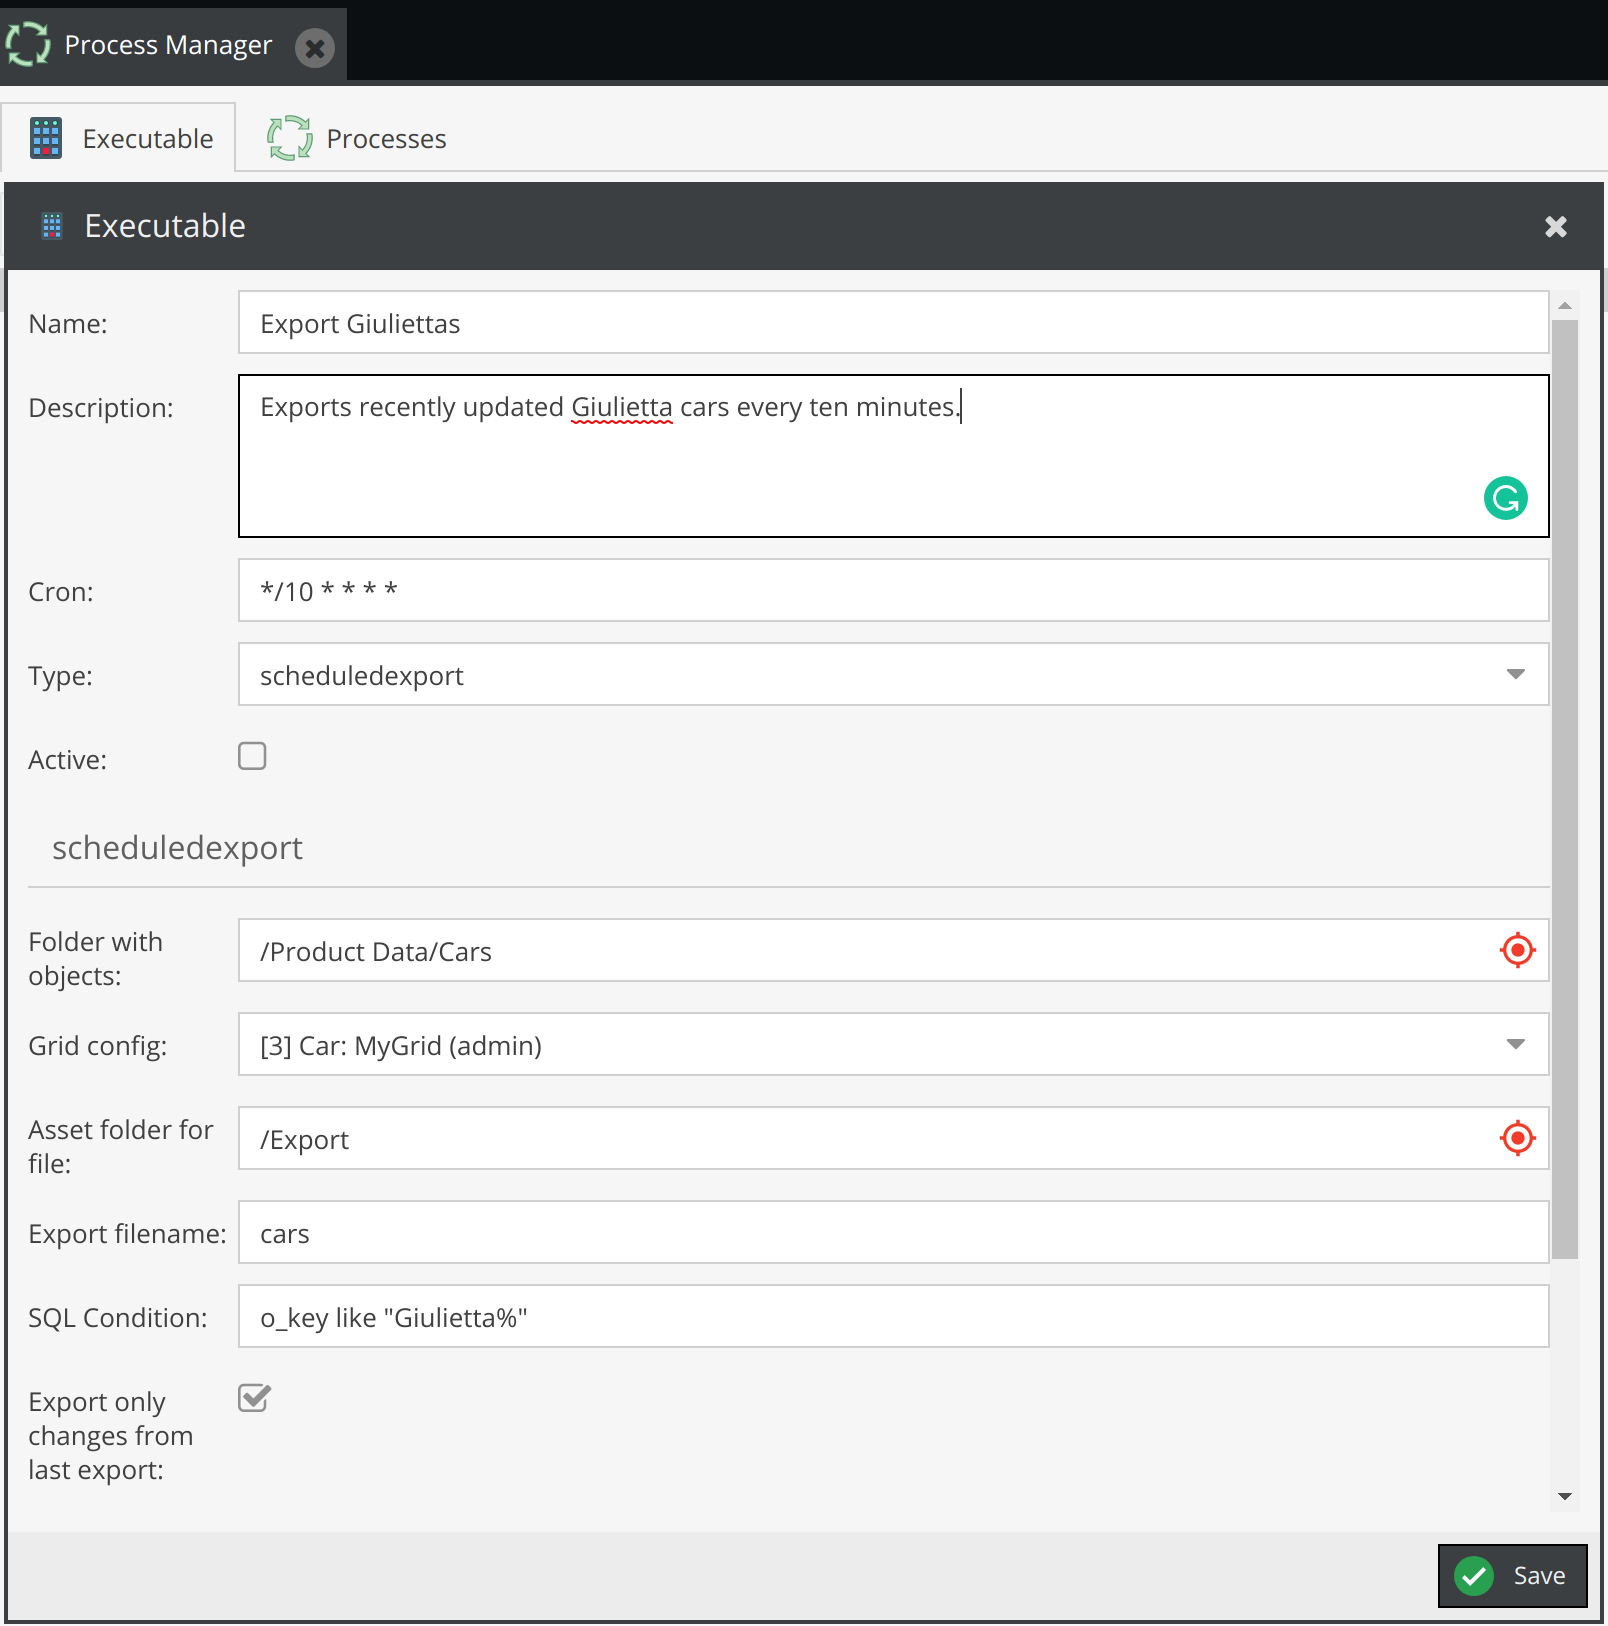Open the Grid config dropdown arrow
The width and height of the screenshot is (1608, 1626).
pyautogui.click(x=1516, y=1044)
